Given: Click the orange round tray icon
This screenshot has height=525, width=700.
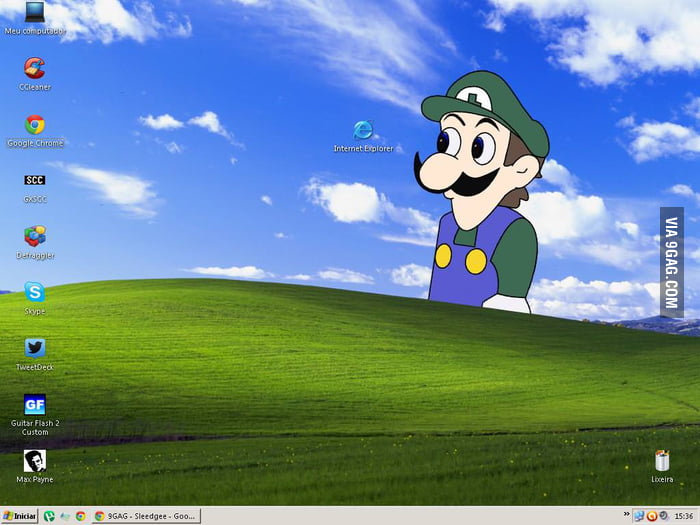Looking at the screenshot, I should [652, 517].
